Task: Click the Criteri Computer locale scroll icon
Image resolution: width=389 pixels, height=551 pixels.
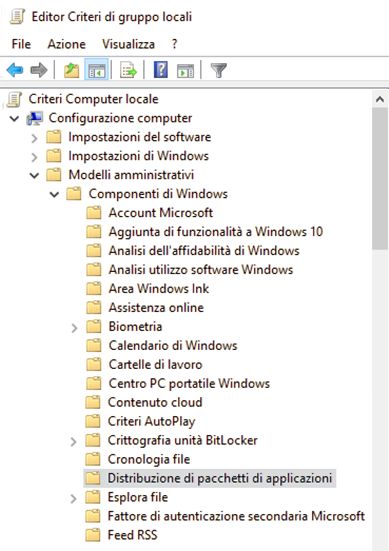Action: [x=14, y=99]
